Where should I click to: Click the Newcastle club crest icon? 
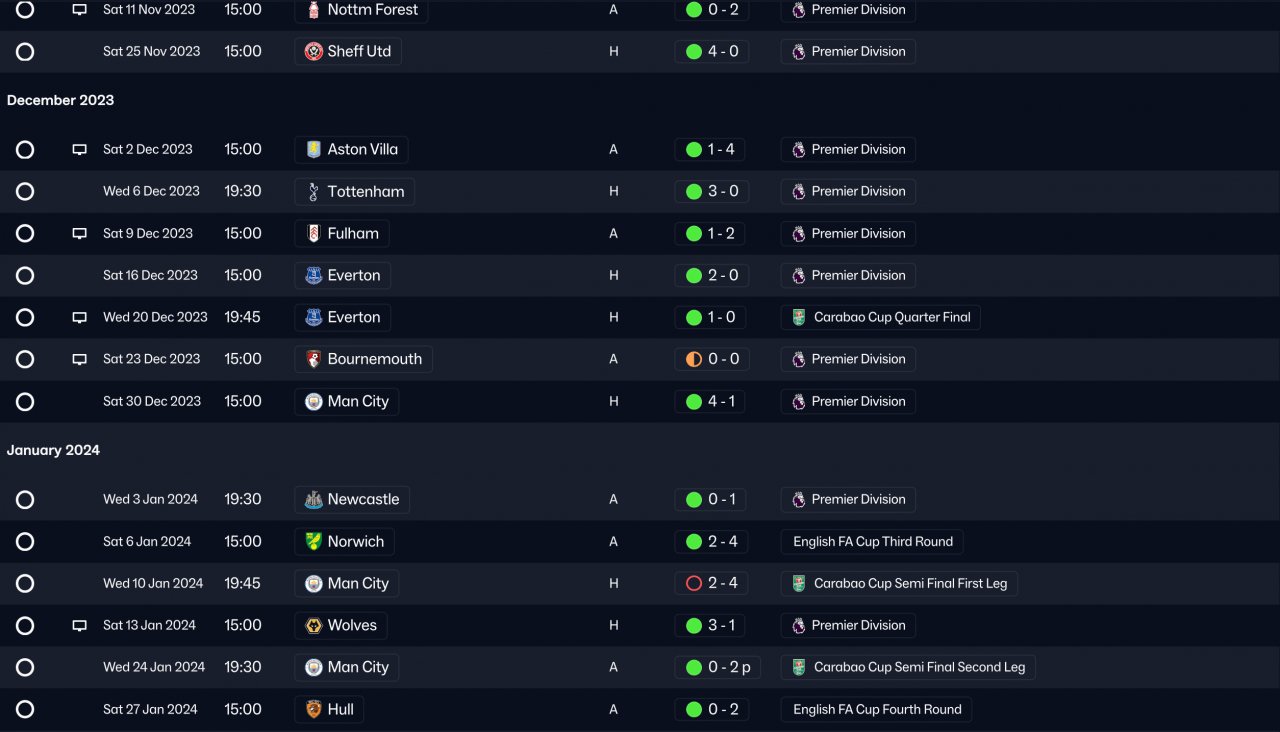coord(314,500)
